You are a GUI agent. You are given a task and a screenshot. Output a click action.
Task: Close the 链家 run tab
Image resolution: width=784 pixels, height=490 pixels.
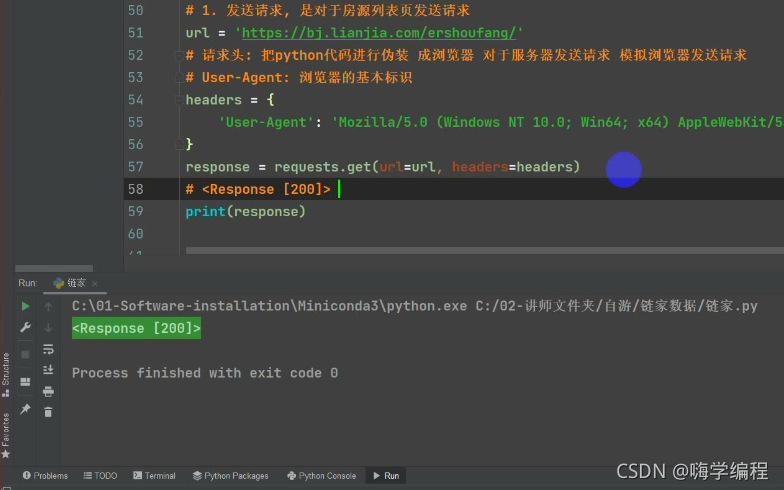pyautogui.click(x=94, y=284)
